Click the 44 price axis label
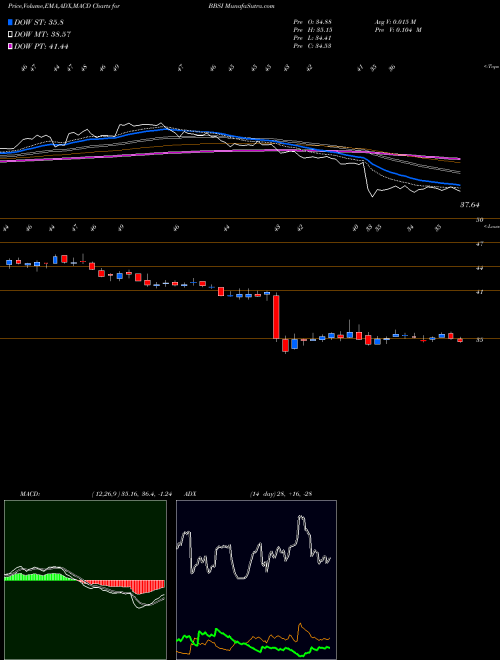Screen dimensions: 500x660 tap(479, 268)
